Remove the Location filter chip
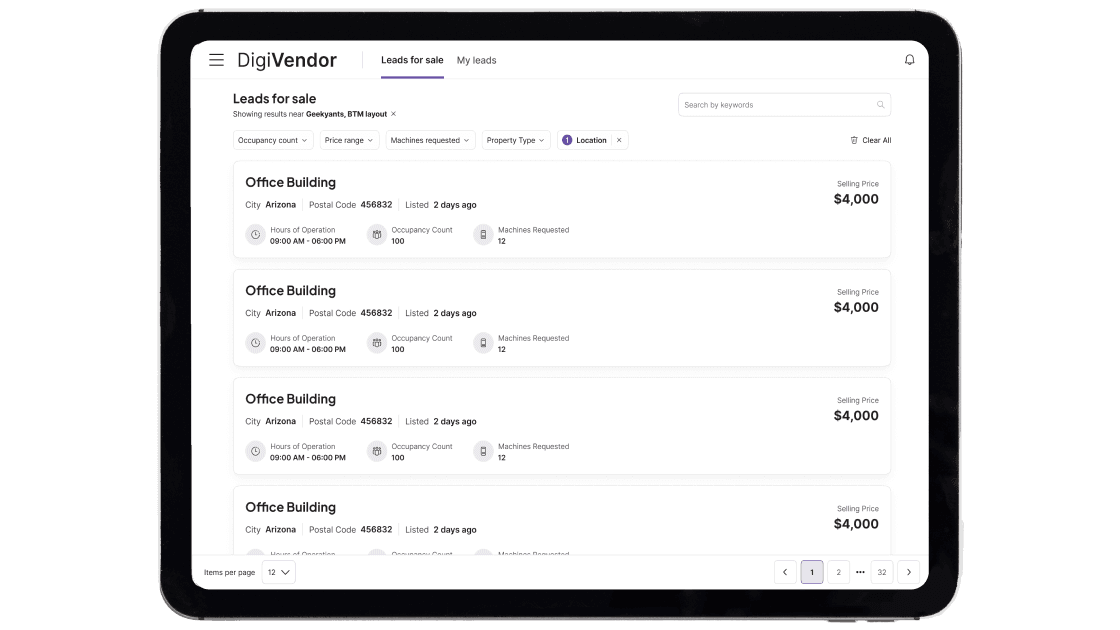 619,141
